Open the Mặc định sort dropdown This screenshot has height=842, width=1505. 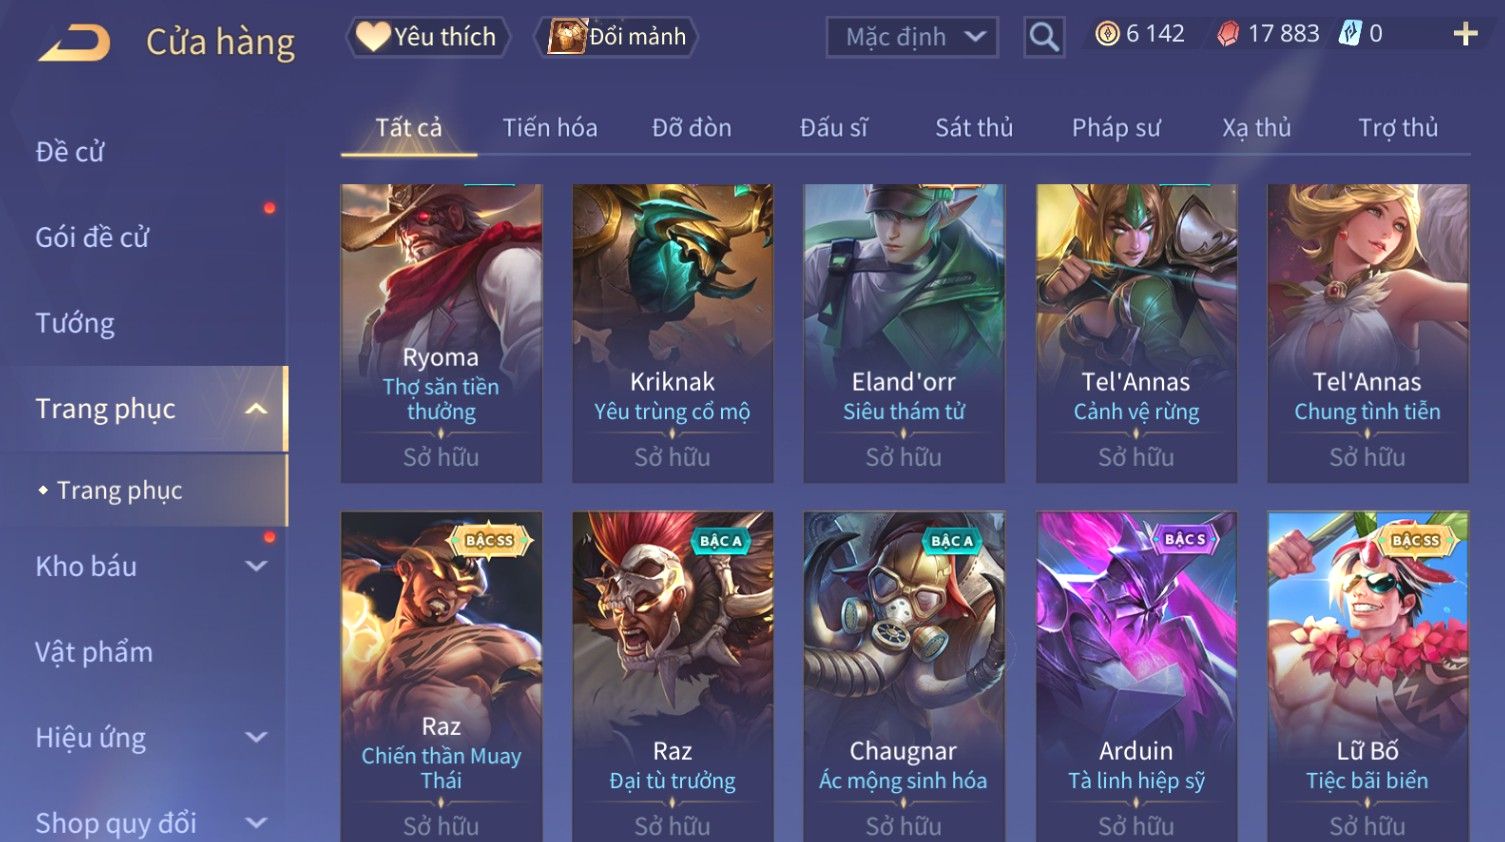tap(912, 37)
